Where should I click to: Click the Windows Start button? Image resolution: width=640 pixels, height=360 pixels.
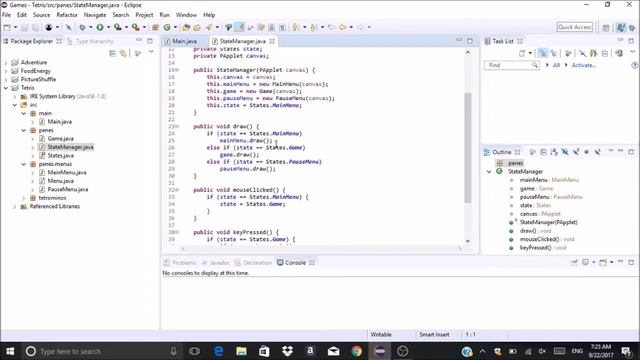[10, 351]
